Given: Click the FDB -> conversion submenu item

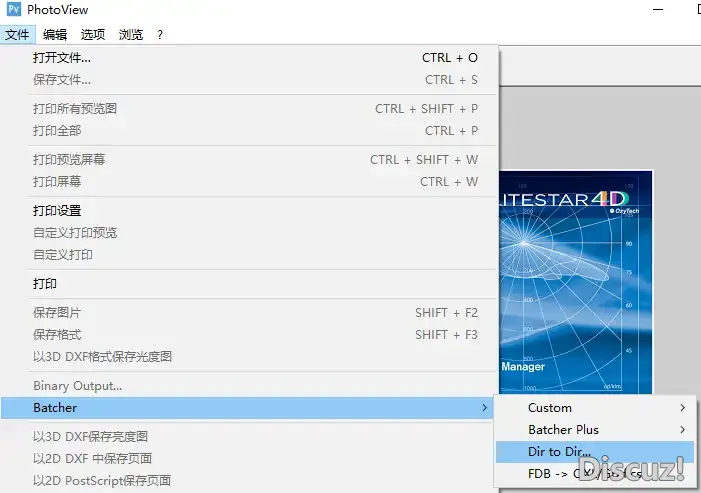Looking at the screenshot, I should click(x=595, y=474).
